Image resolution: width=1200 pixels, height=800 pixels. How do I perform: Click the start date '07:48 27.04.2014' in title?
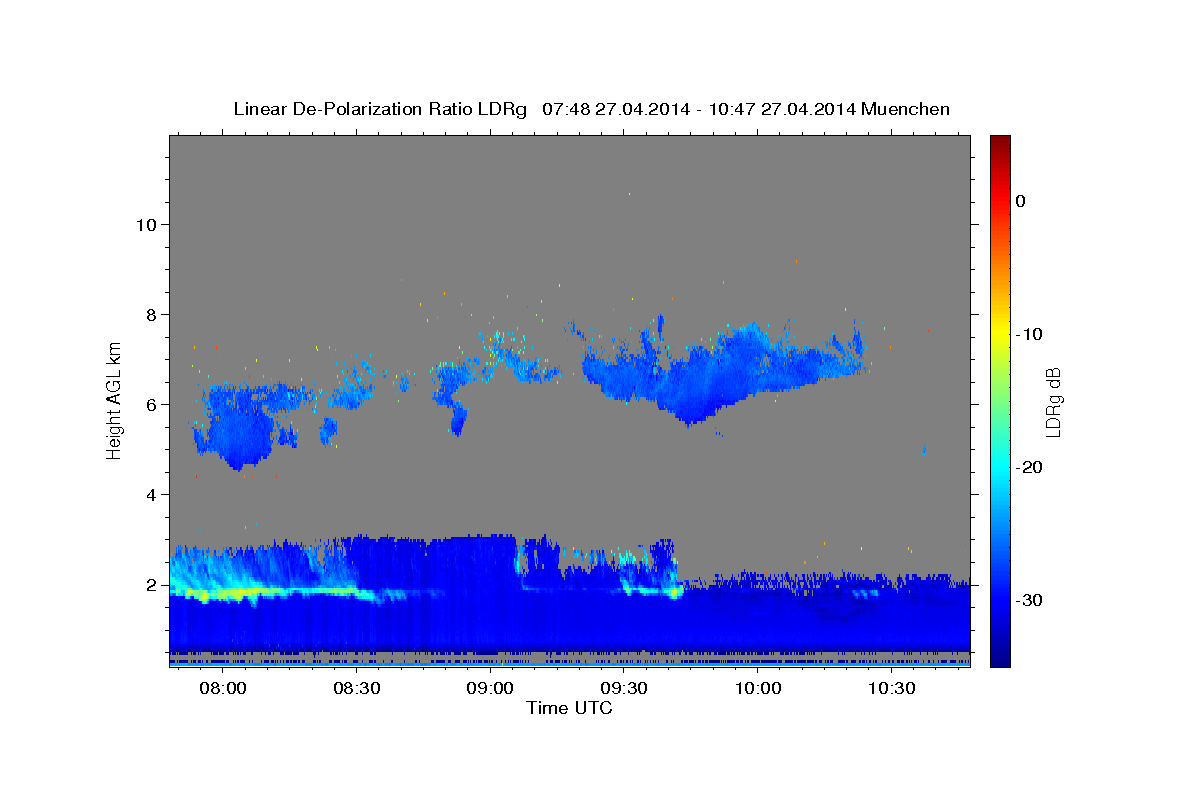coord(615,109)
